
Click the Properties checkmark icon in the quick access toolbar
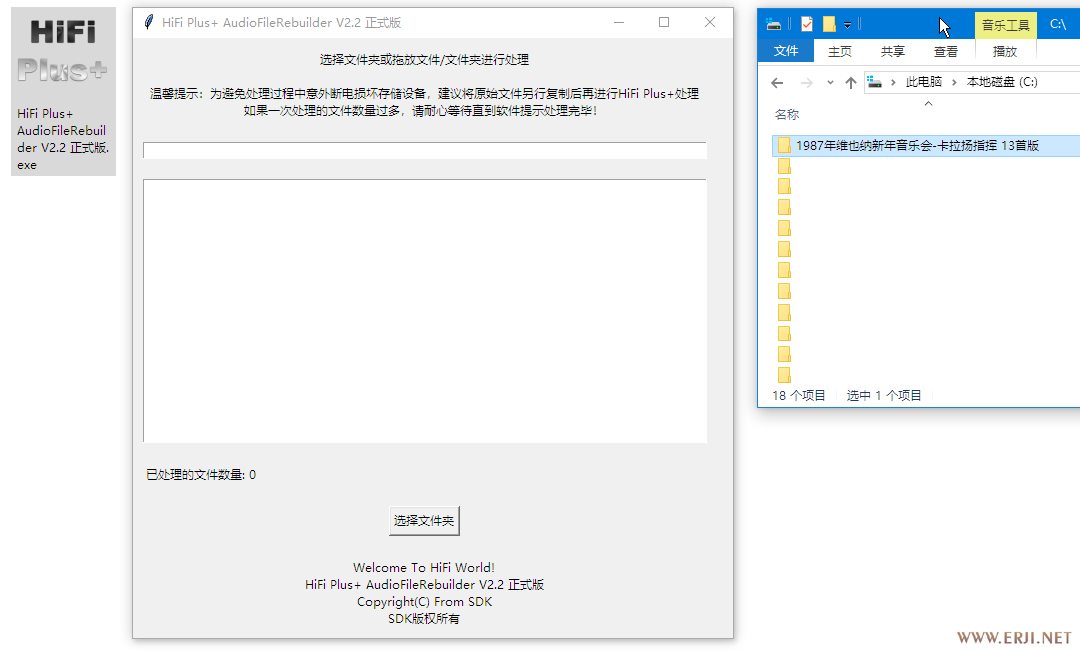pos(807,24)
